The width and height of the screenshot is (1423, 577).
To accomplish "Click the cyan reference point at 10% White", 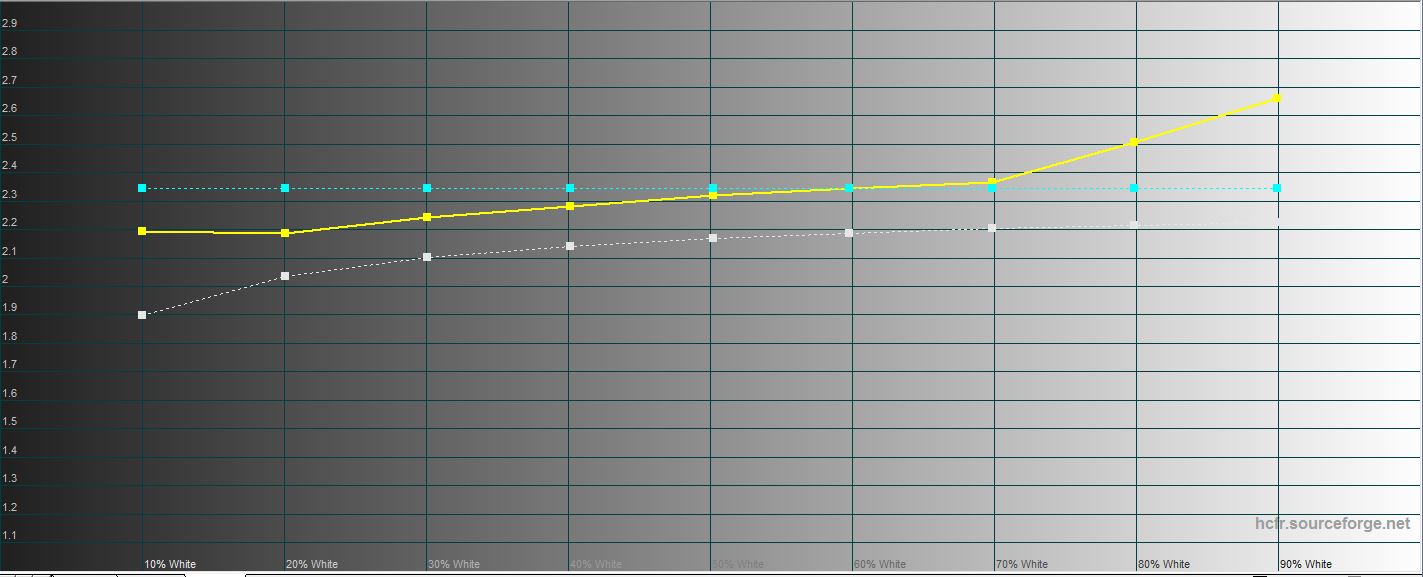I will (142, 188).
